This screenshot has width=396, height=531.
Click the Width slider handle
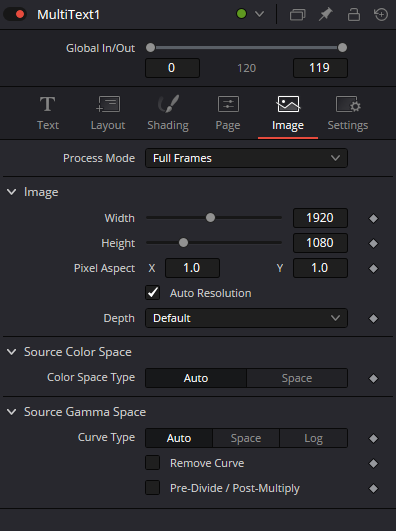210,218
